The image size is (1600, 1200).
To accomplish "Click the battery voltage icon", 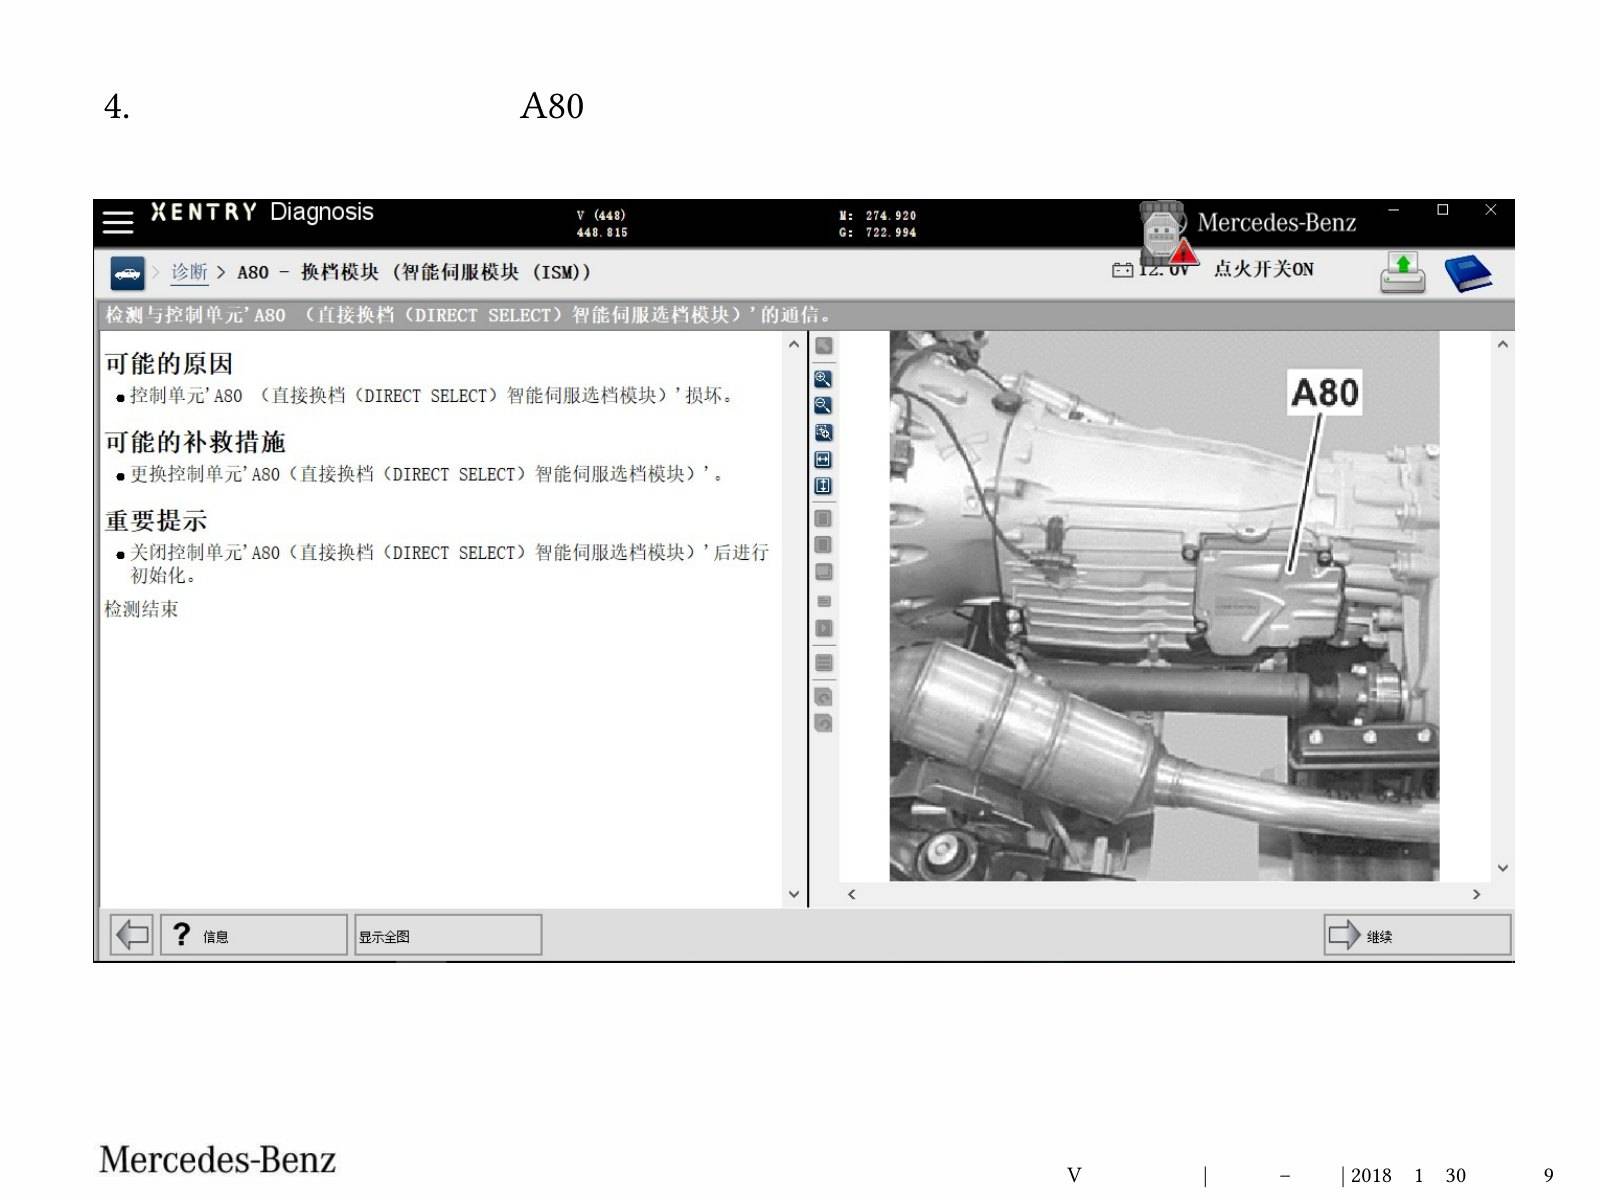I will point(1123,270).
